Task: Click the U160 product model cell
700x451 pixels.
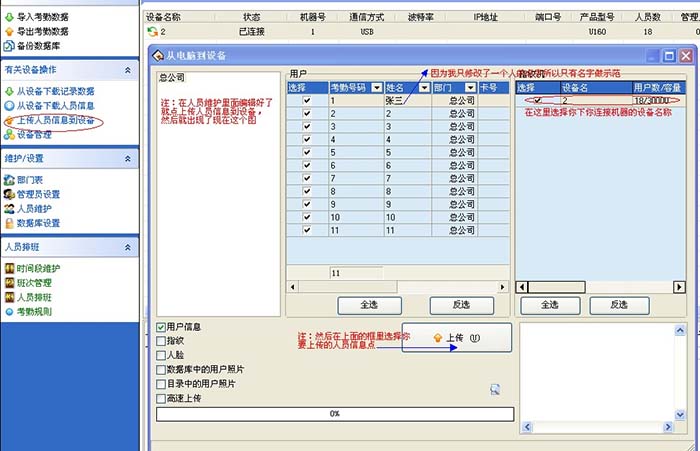Action: (x=597, y=32)
